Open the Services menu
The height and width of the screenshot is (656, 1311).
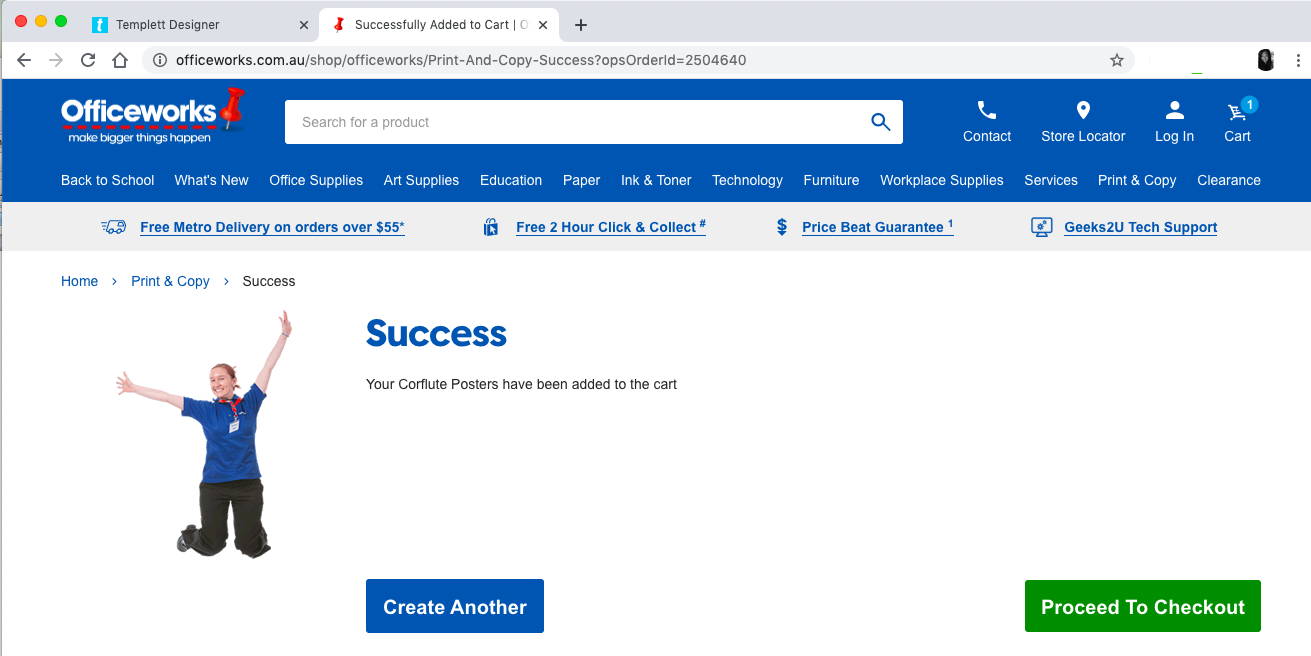[1051, 180]
